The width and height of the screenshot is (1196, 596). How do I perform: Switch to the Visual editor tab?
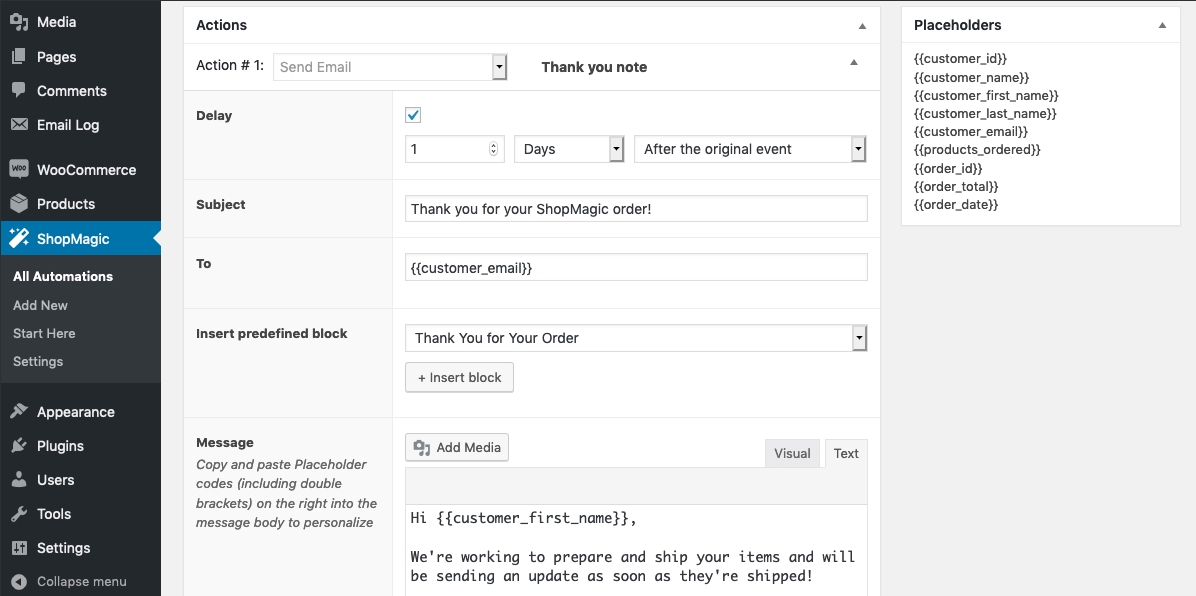coord(792,453)
